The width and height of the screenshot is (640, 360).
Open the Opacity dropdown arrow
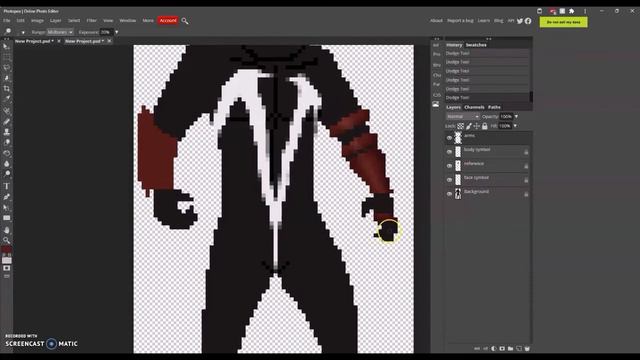(x=516, y=117)
